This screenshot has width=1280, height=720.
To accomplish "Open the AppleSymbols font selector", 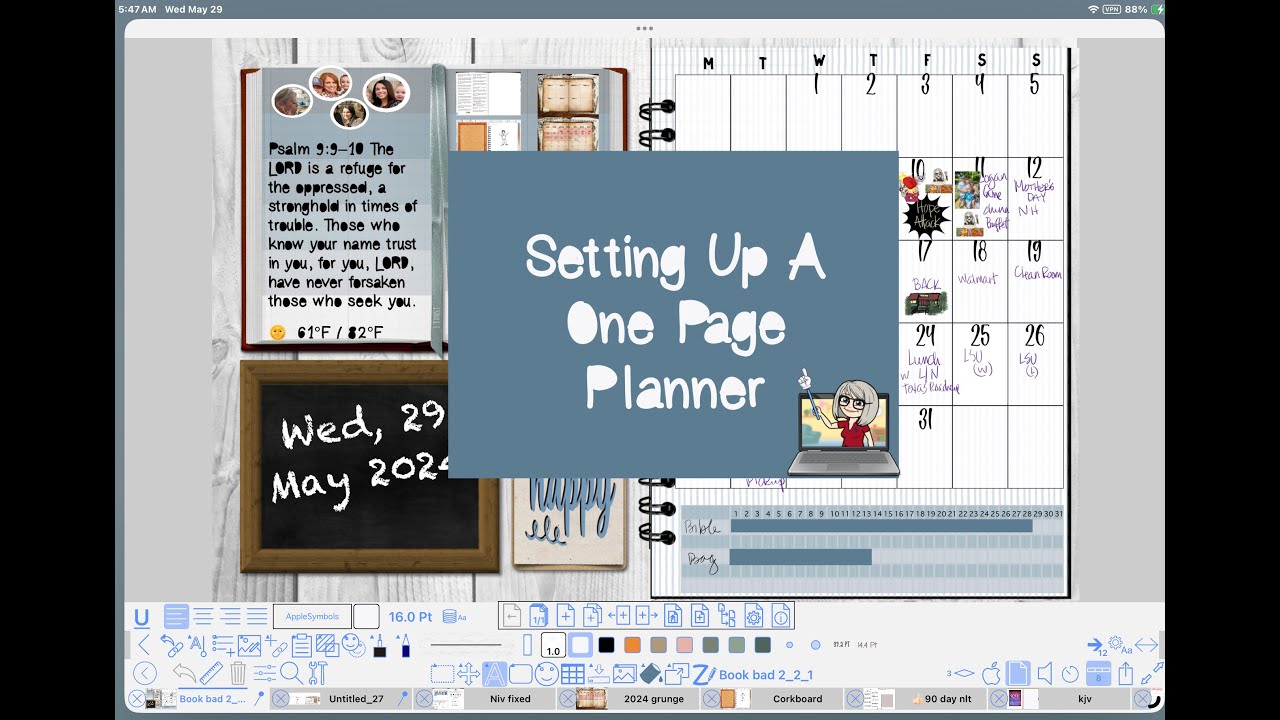I will pyautogui.click(x=312, y=617).
